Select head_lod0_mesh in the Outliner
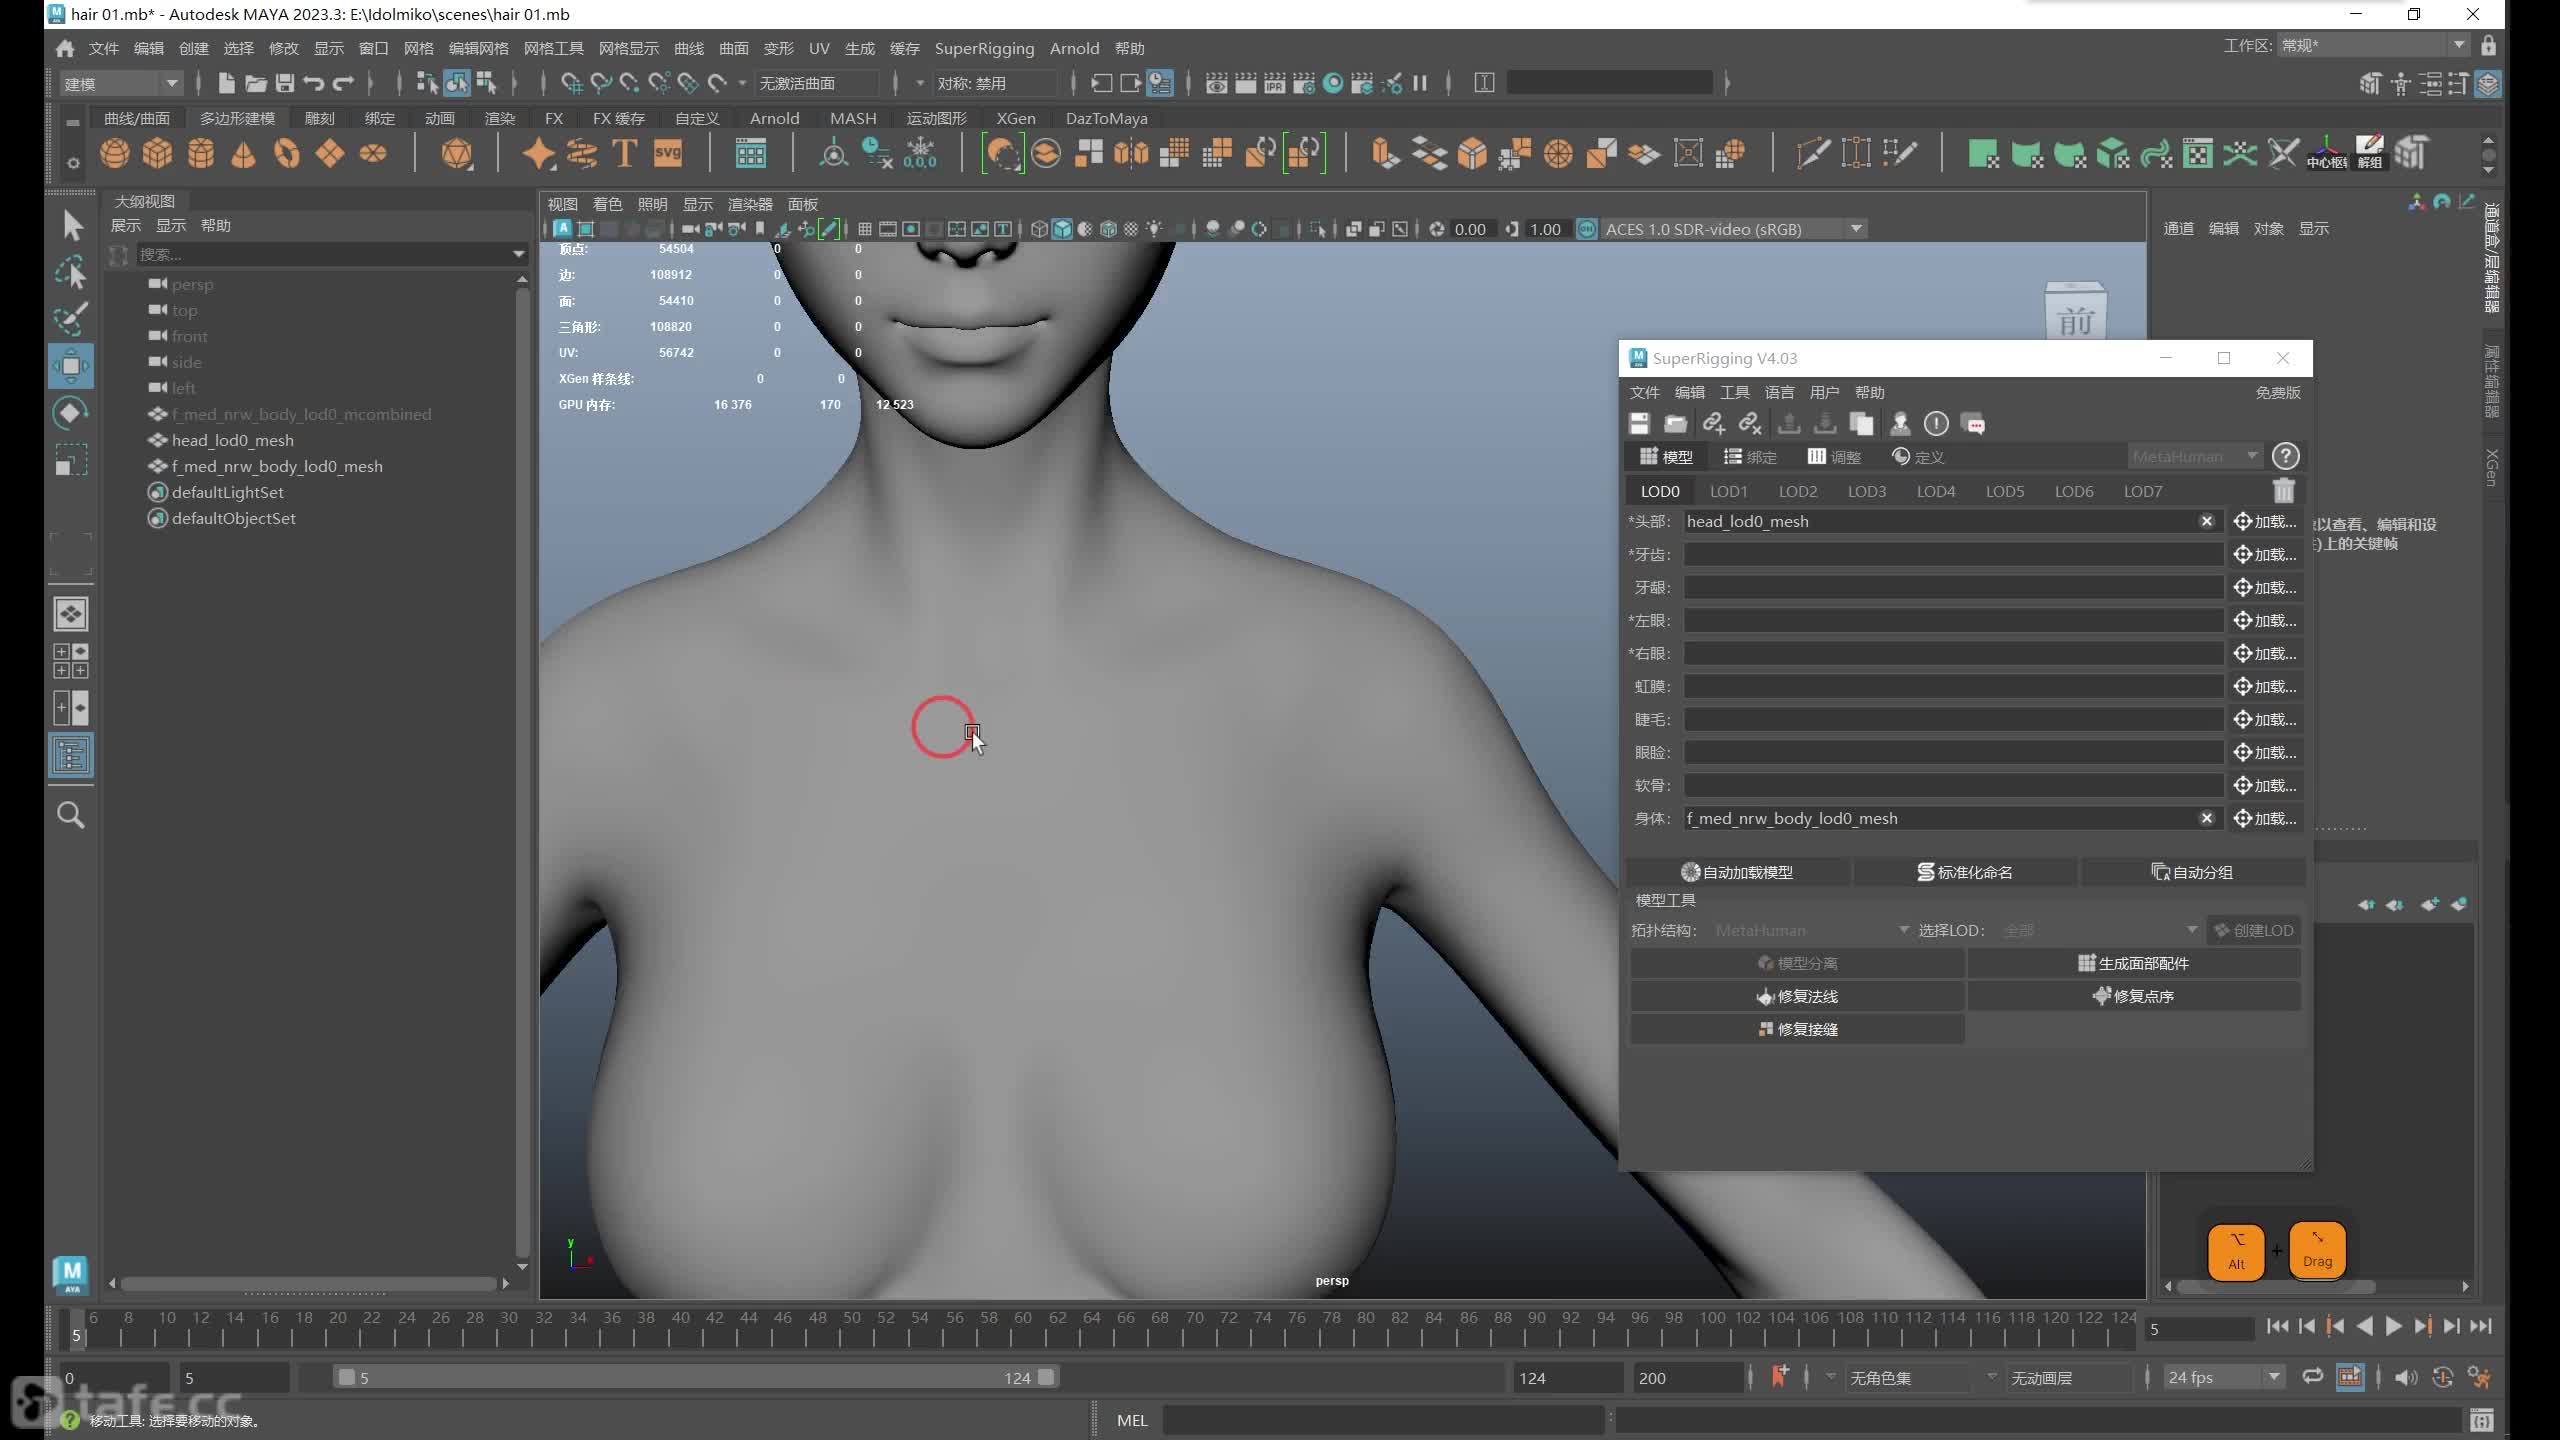This screenshot has width=2560, height=1440. tap(232, 440)
